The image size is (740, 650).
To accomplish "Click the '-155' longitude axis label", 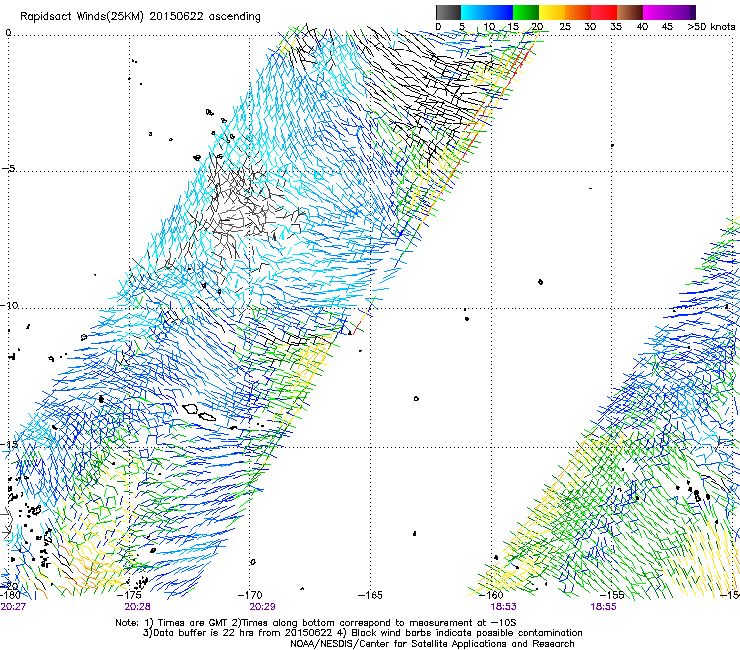I will pos(612,595).
